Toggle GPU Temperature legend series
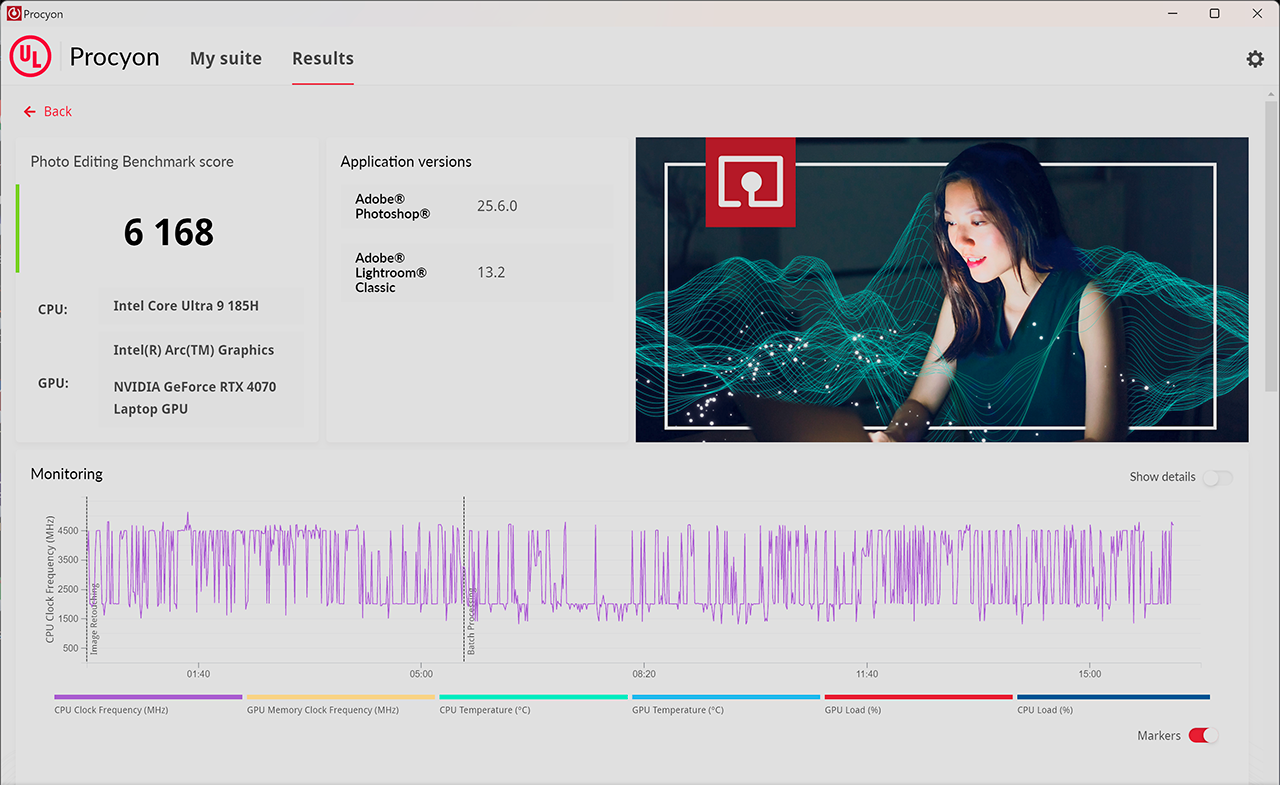Image resolution: width=1280 pixels, height=785 pixels. click(x=726, y=703)
